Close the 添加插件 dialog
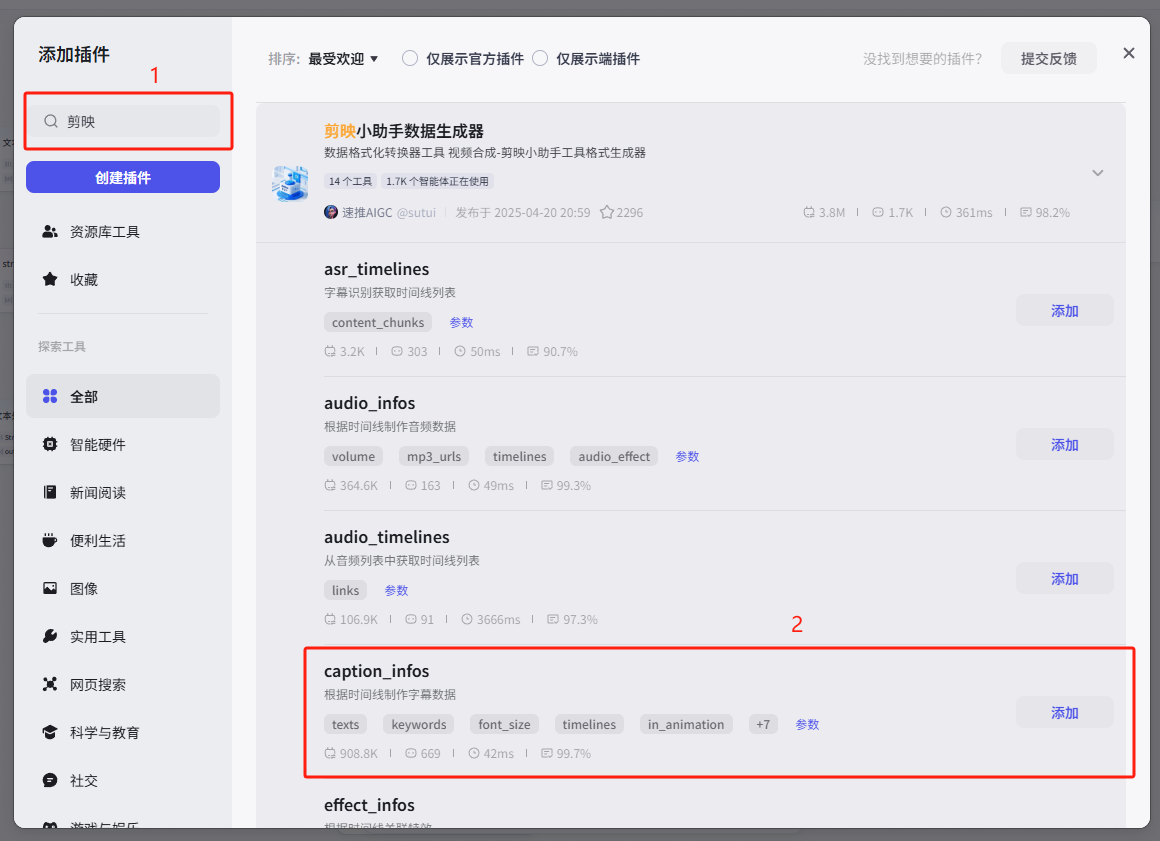The height and width of the screenshot is (841, 1160). pos(1128,53)
